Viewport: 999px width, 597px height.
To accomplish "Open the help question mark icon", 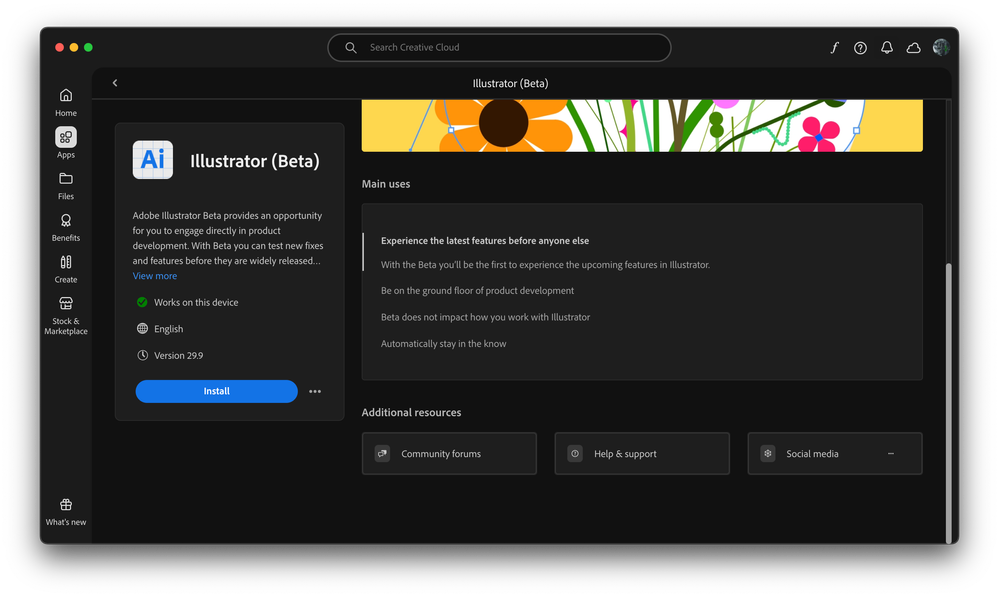I will coord(860,48).
